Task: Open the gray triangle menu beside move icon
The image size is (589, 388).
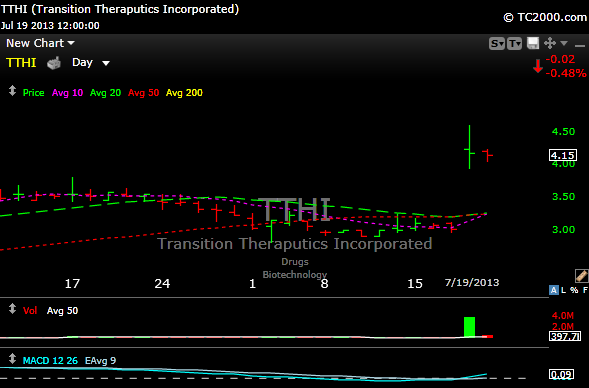Action: click(564, 44)
